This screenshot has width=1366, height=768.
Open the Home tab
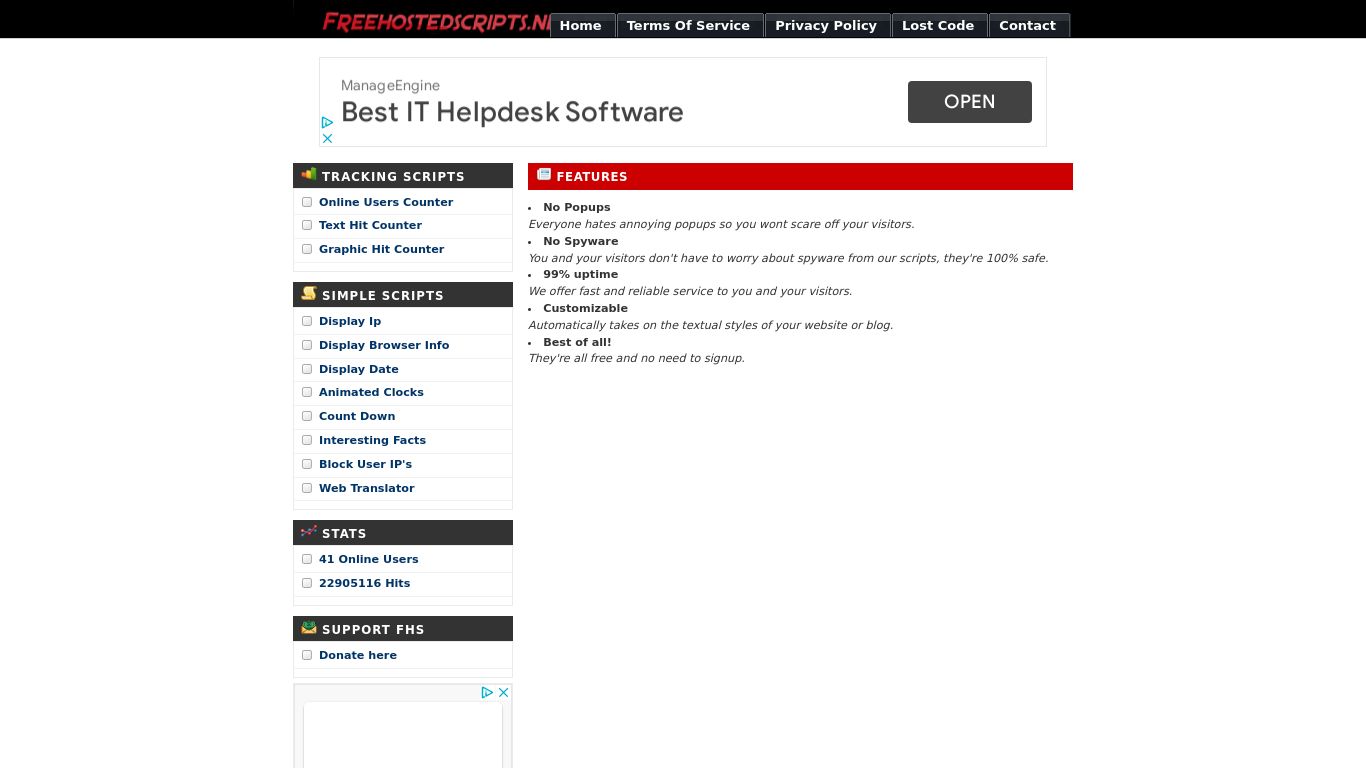[x=580, y=25]
